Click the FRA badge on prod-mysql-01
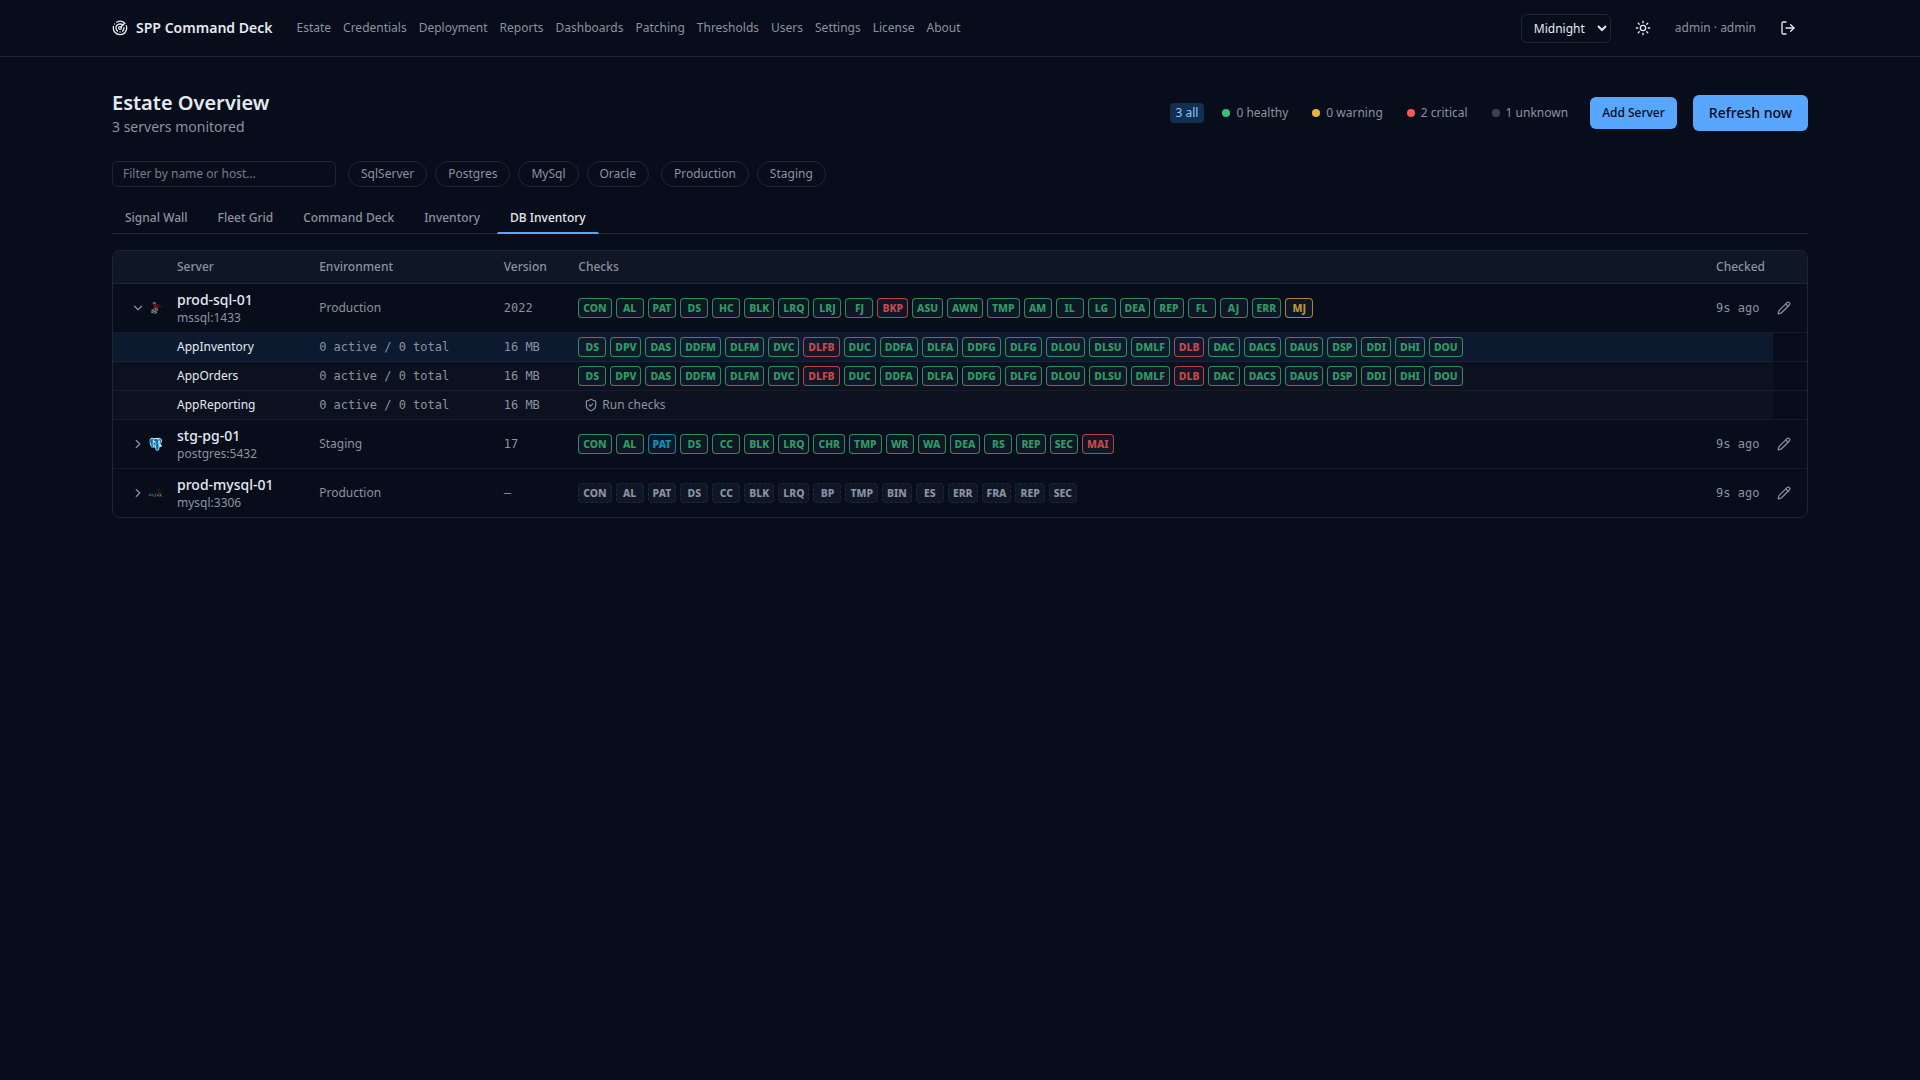 coord(996,493)
